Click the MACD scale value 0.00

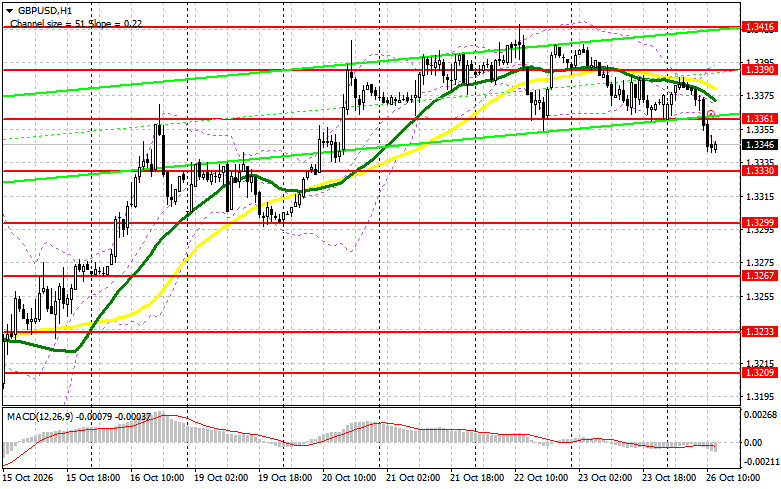(753, 442)
